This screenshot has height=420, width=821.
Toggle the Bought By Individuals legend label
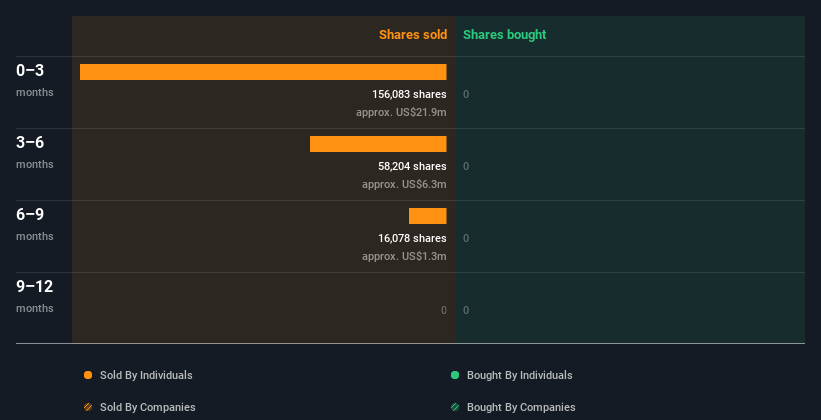coord(519,375)
